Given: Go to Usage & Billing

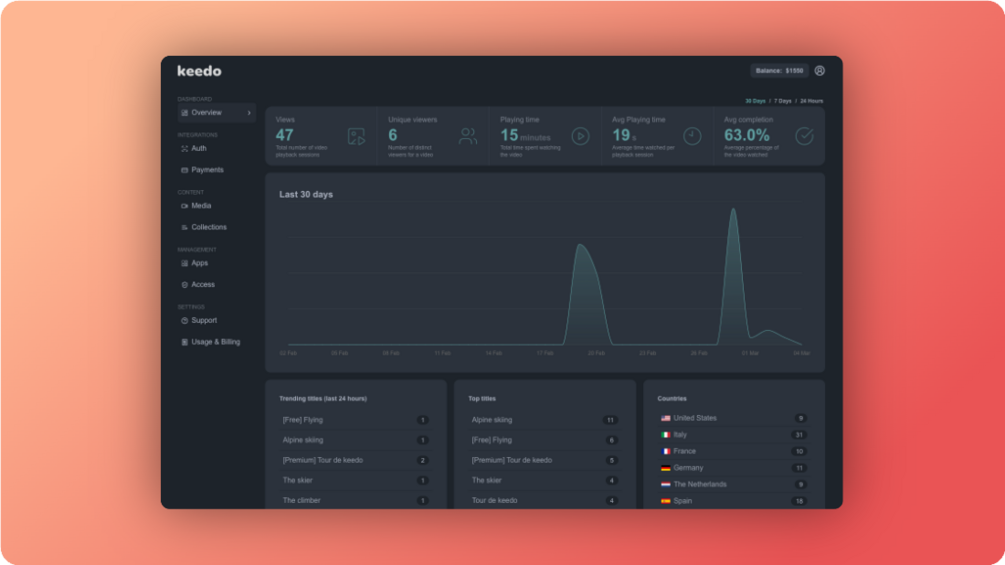Looking at the screenshot, I should click(x=217, y=342).
